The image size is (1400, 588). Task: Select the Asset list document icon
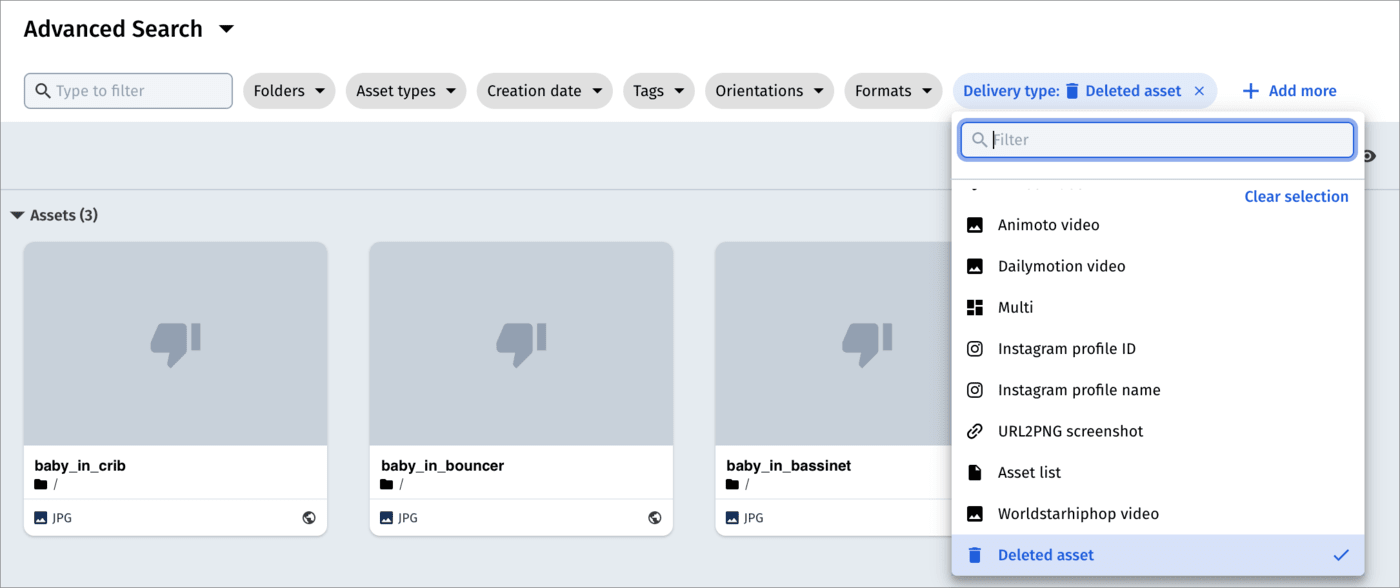pyautogui.click(x=975, y=473)
